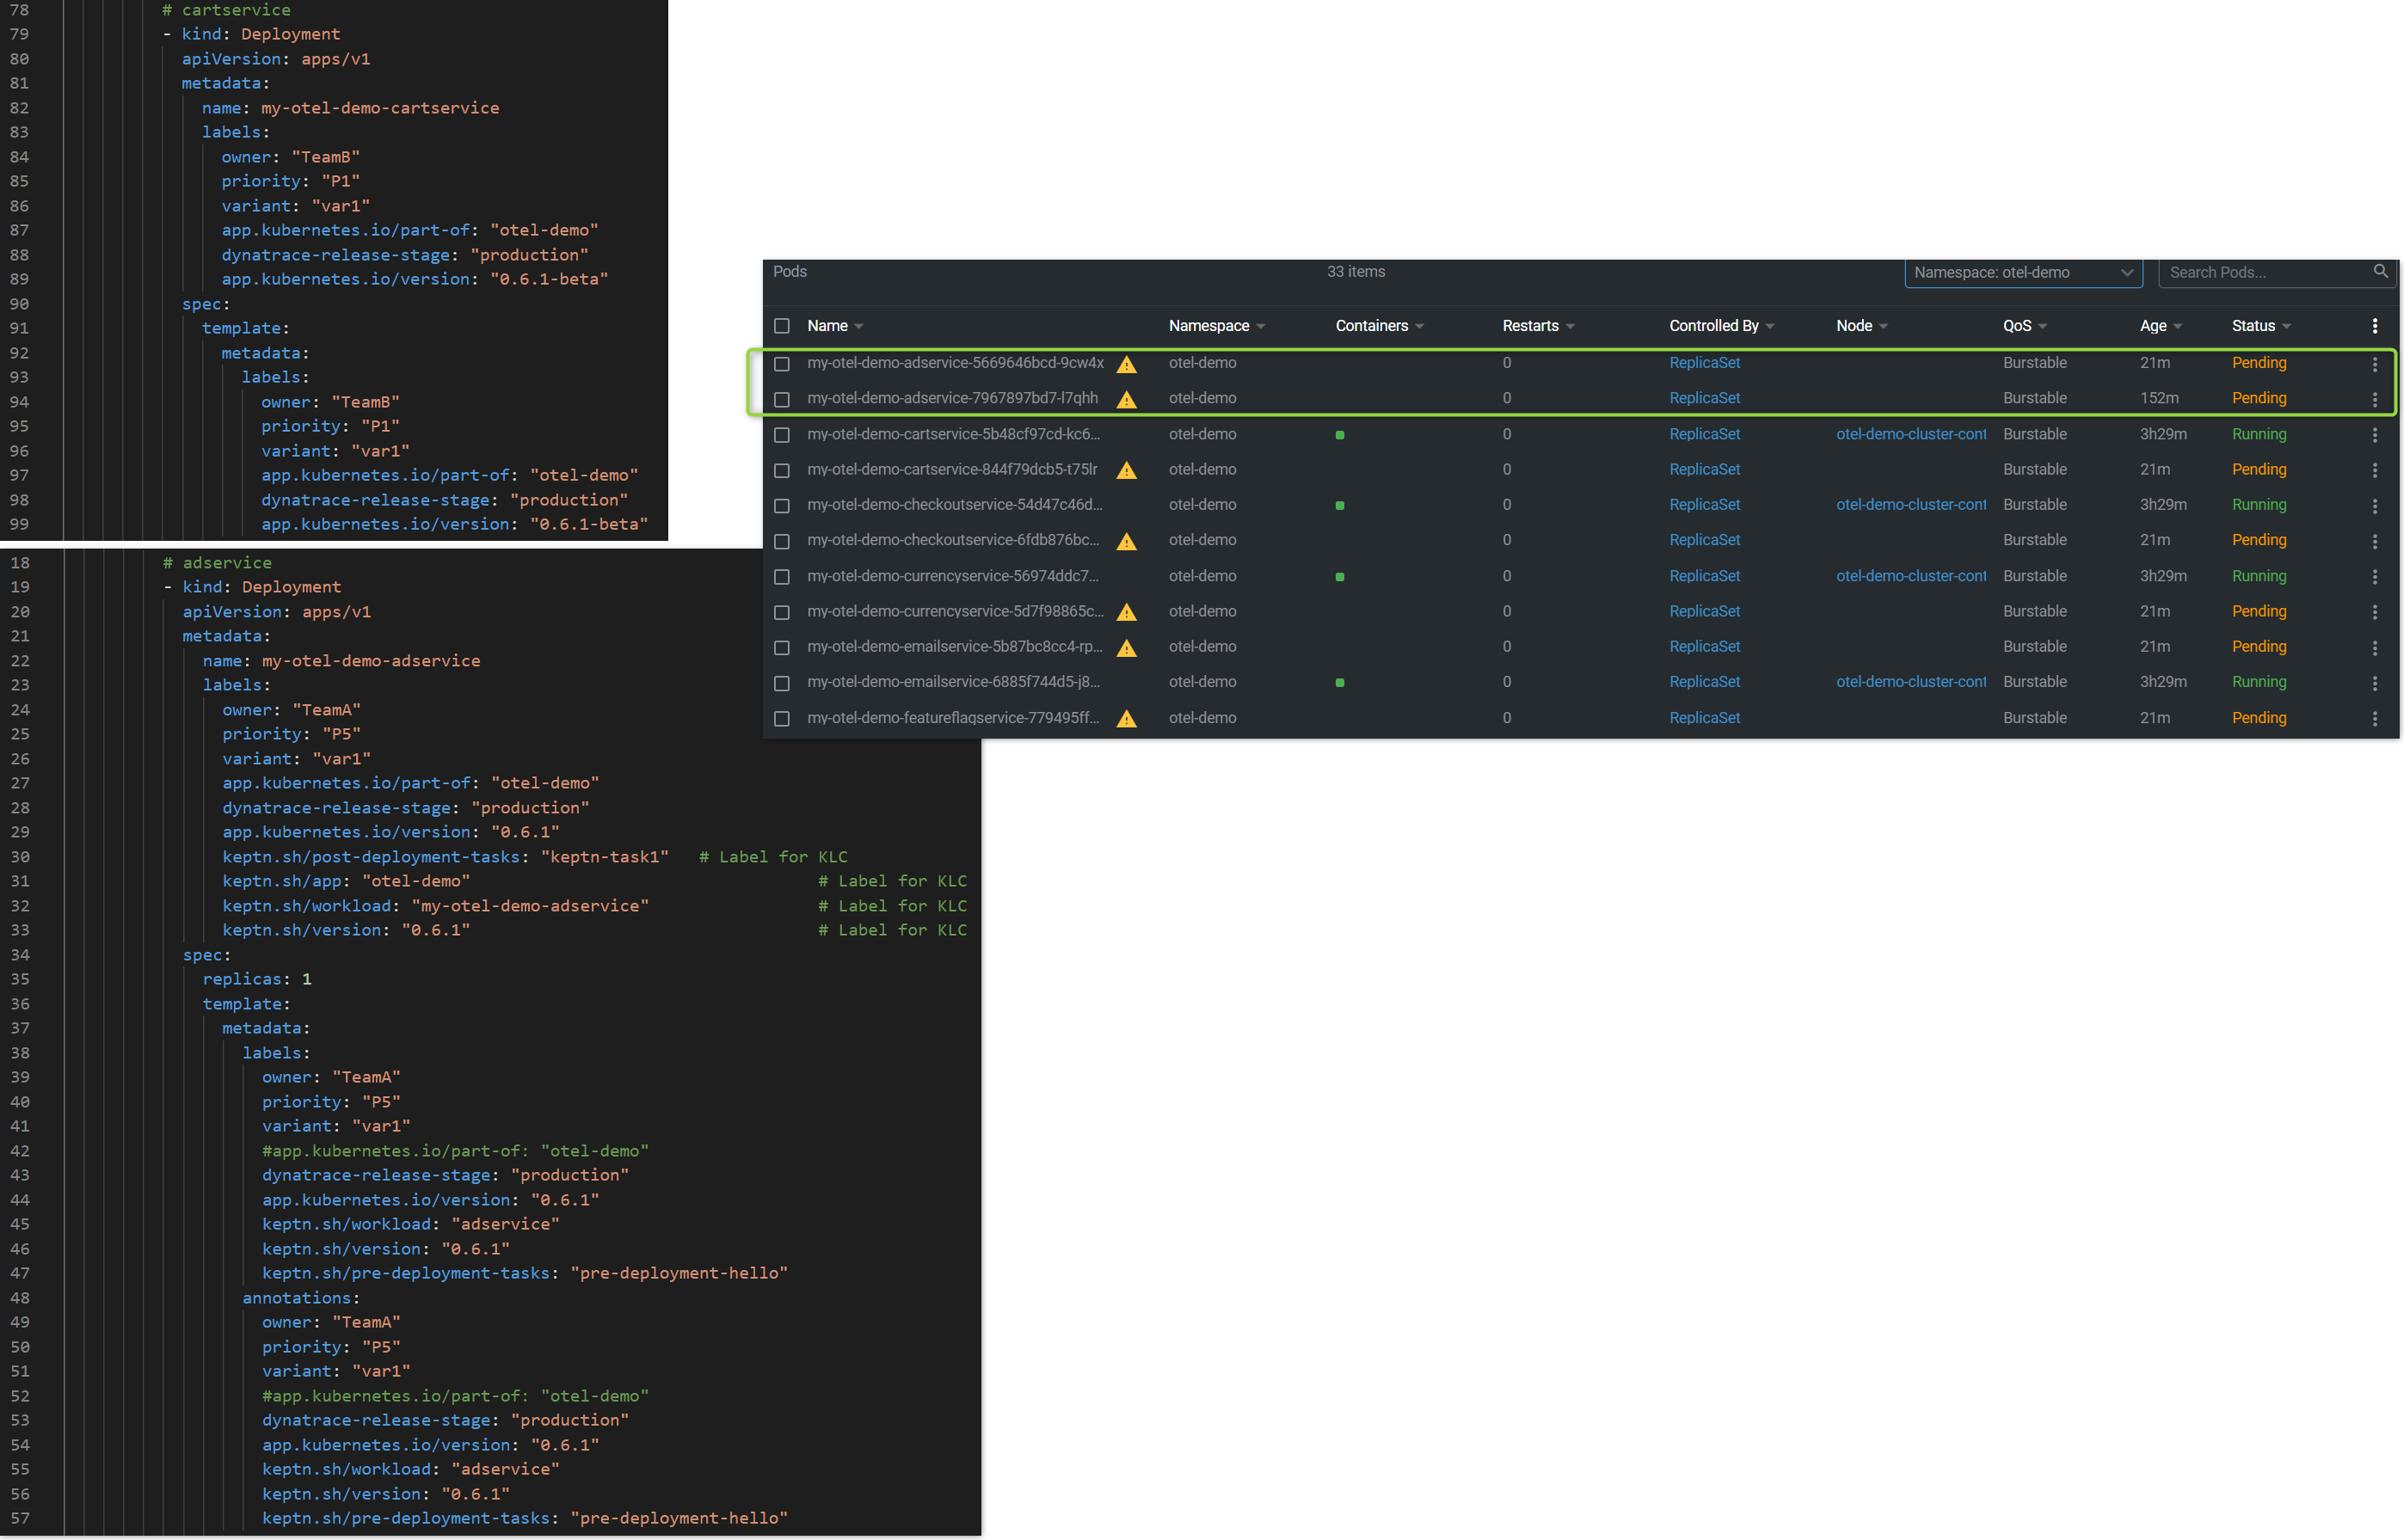Select the checkbox for adservice-7967897bd7-l7qhh pod
The height and width of the screenshot is (1540, 2404).
click(781, 398)
